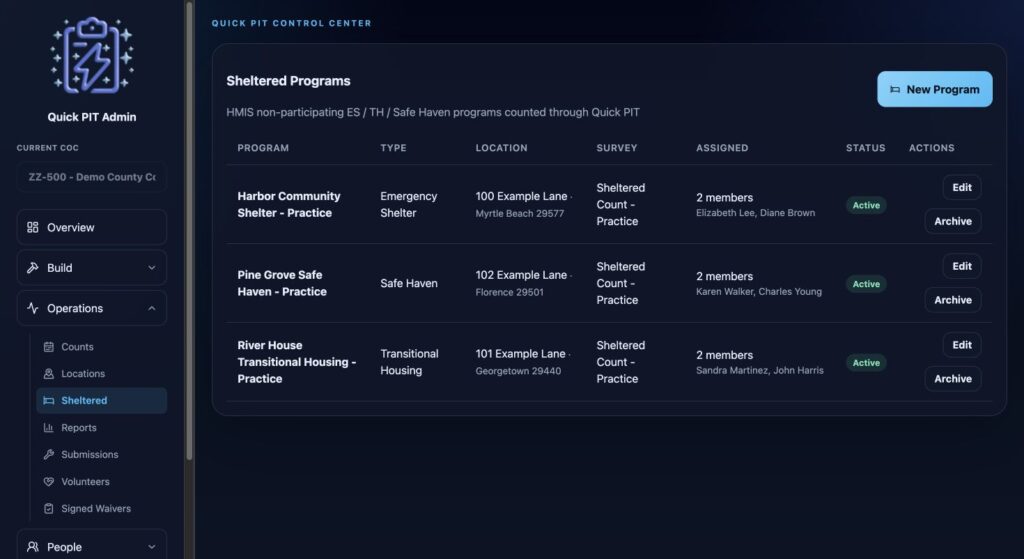Screen dimensions: 1024x559
Task: Archive Pine Grove Safe Haven - Practice
Action: [953, 300]
